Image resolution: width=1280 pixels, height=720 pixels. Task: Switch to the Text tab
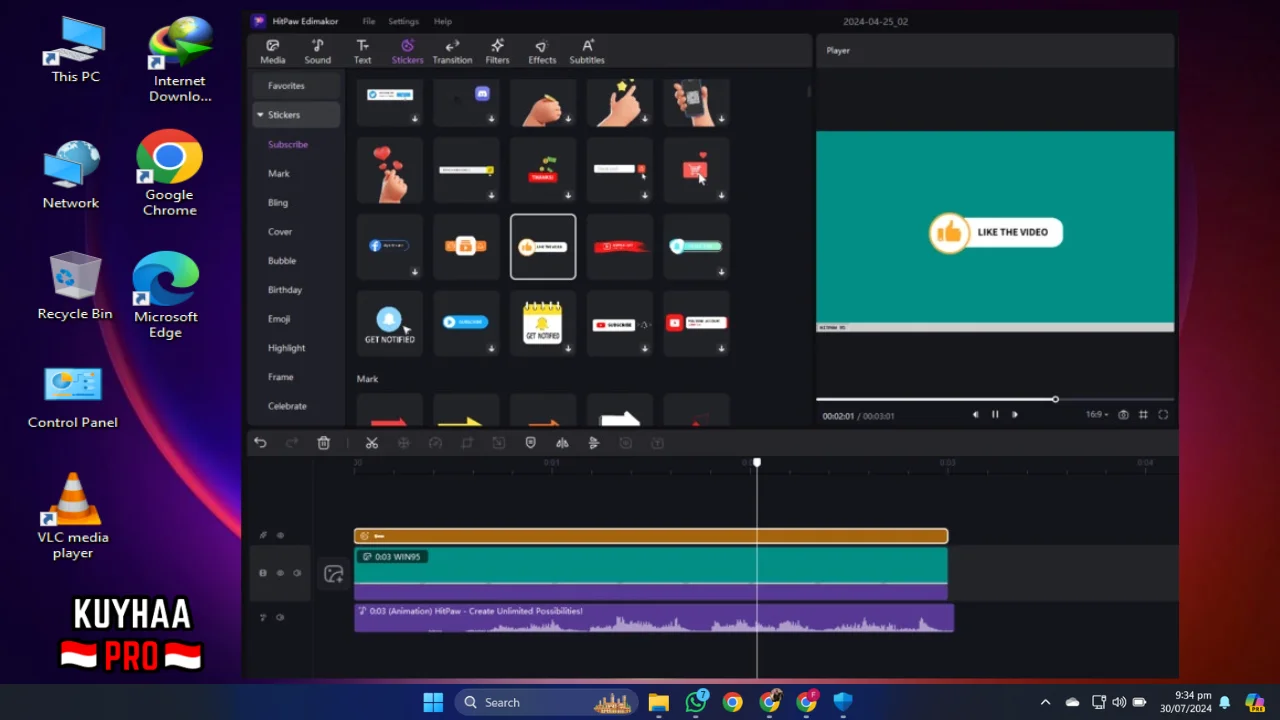(362, 52)
